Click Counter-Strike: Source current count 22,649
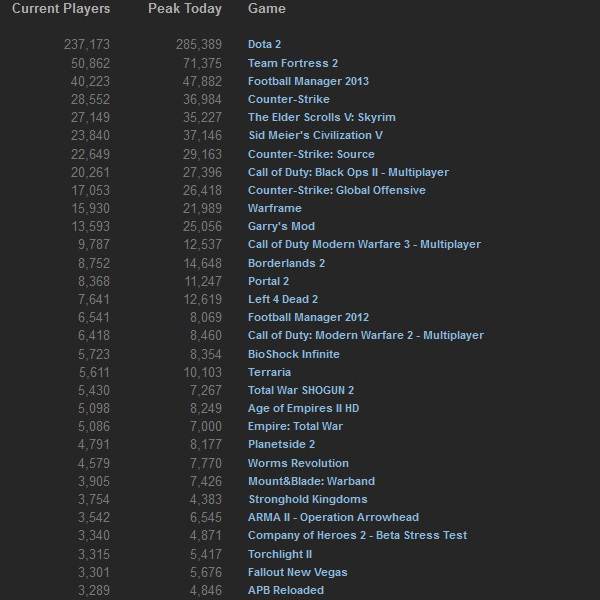 90,154
